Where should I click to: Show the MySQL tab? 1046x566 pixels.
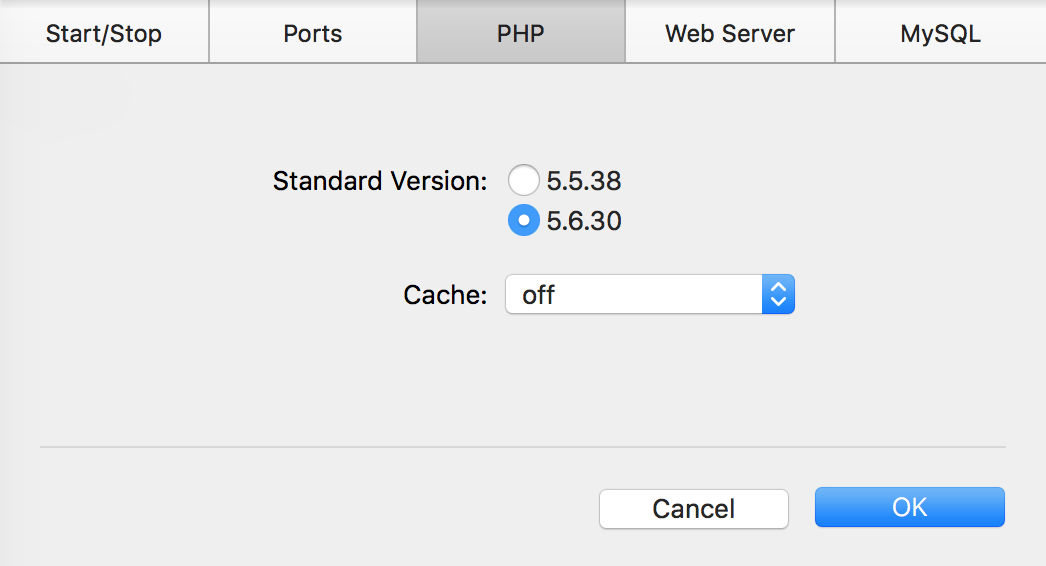(x=940, y=33)
